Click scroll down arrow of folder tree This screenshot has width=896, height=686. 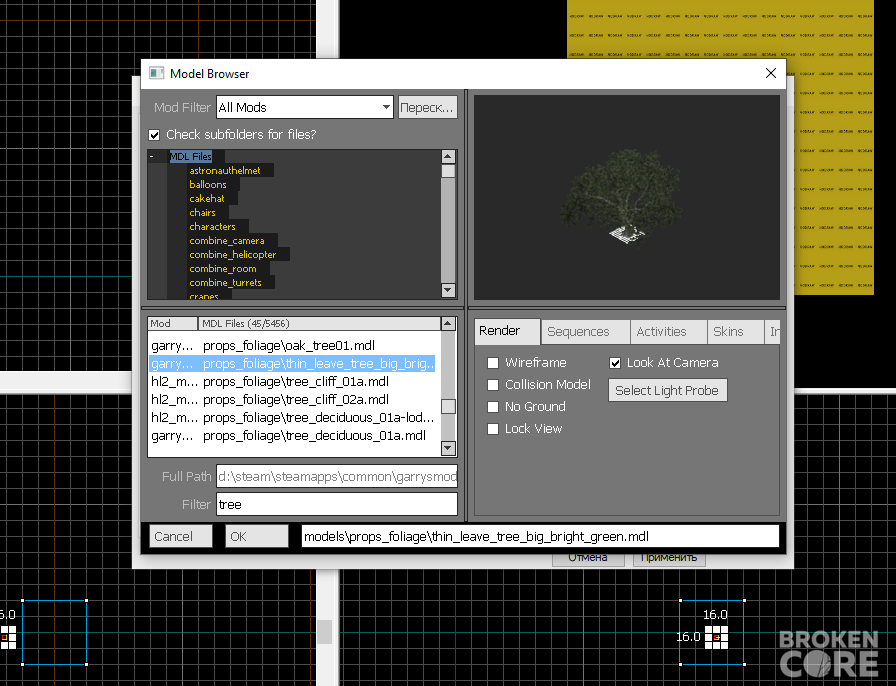point(448,290)
